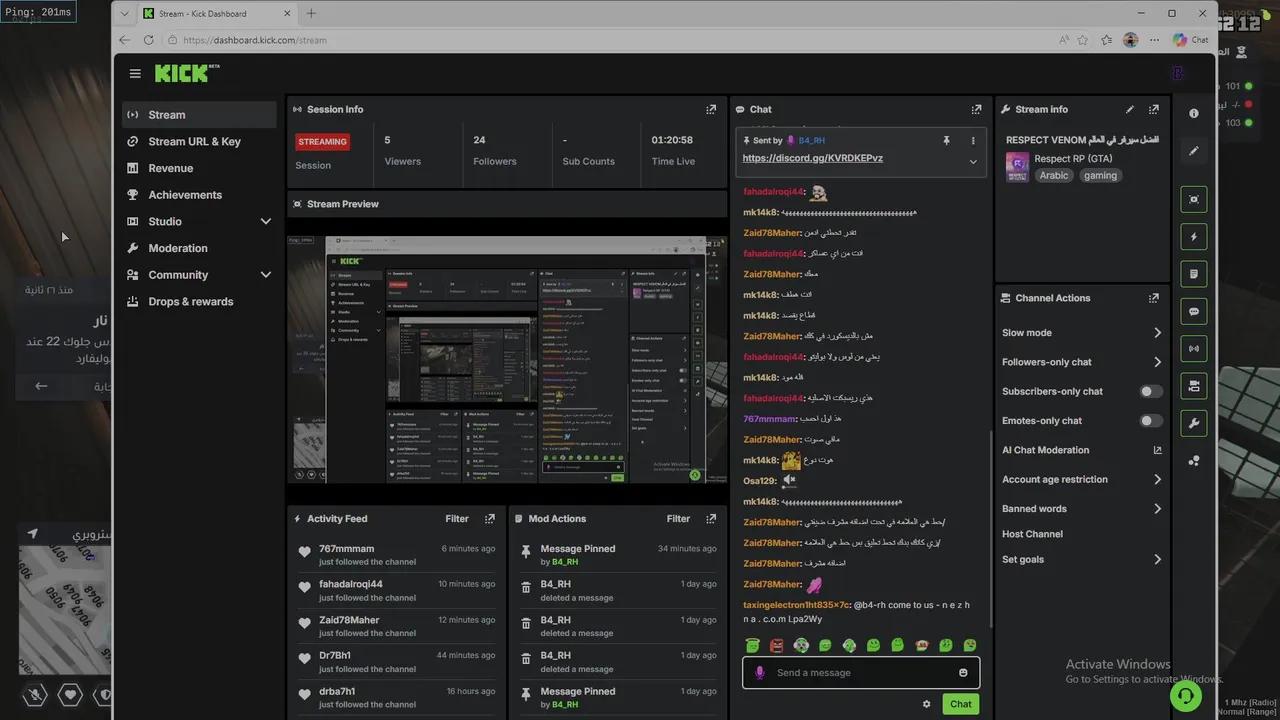Expand the Studio sidebar section
Image resolution: width=1280 pixels, height=720 pixels.
click(266, 222)
